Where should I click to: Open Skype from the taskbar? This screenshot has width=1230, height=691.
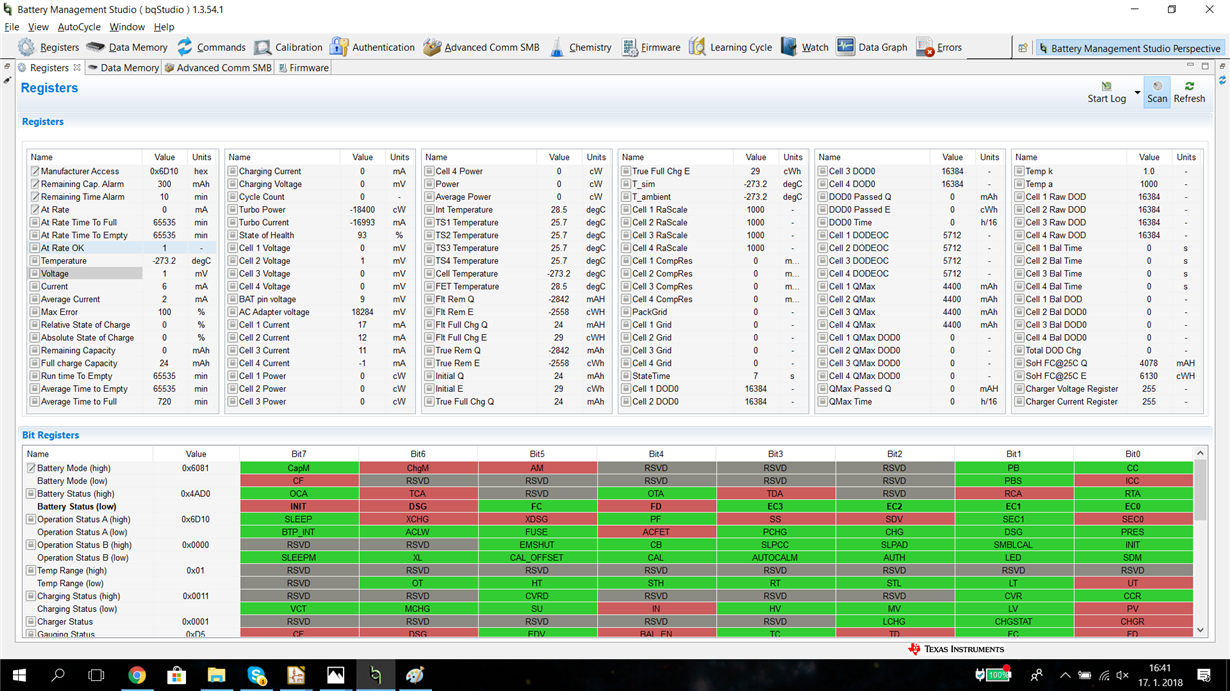[x=256, y=675]
